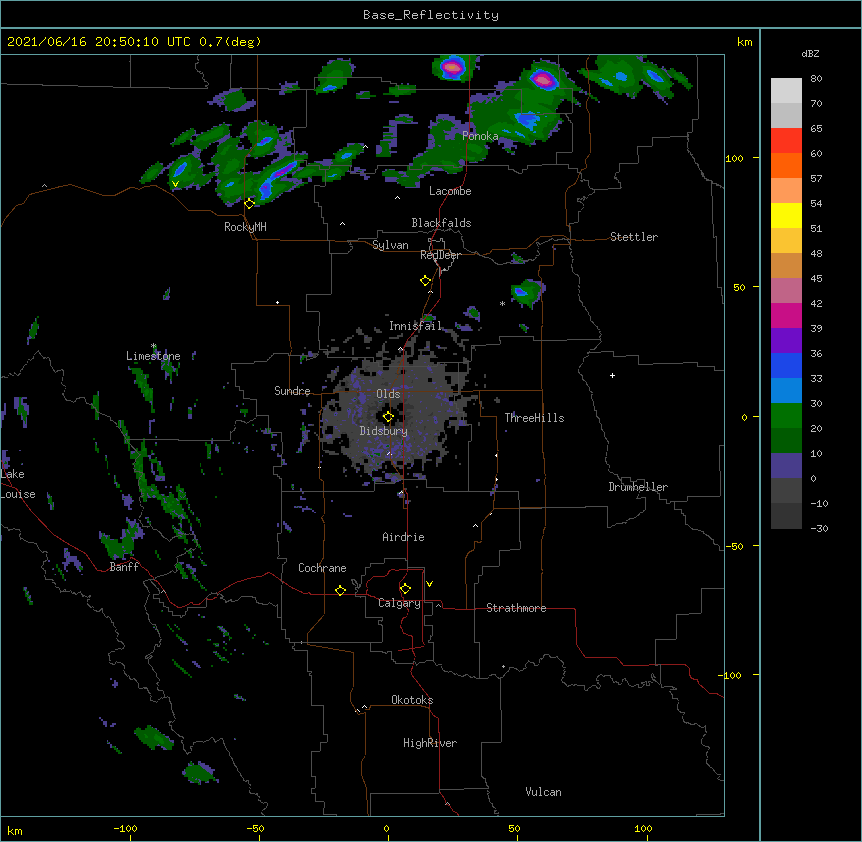Click the 45 value on the dBZ legend
862x842 pixels.
tap(816, 279)
